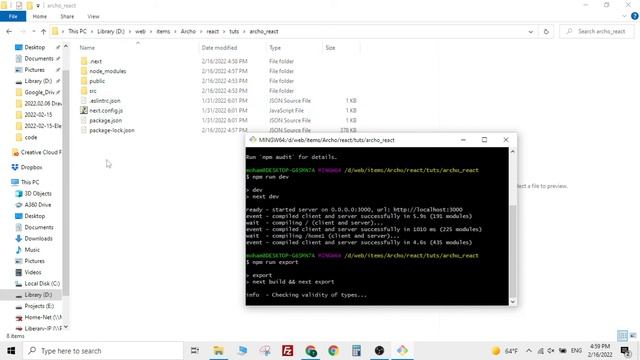Click 'tuts' in address path
This screenshot has height=360, width=640.
(x=234, y=31)
